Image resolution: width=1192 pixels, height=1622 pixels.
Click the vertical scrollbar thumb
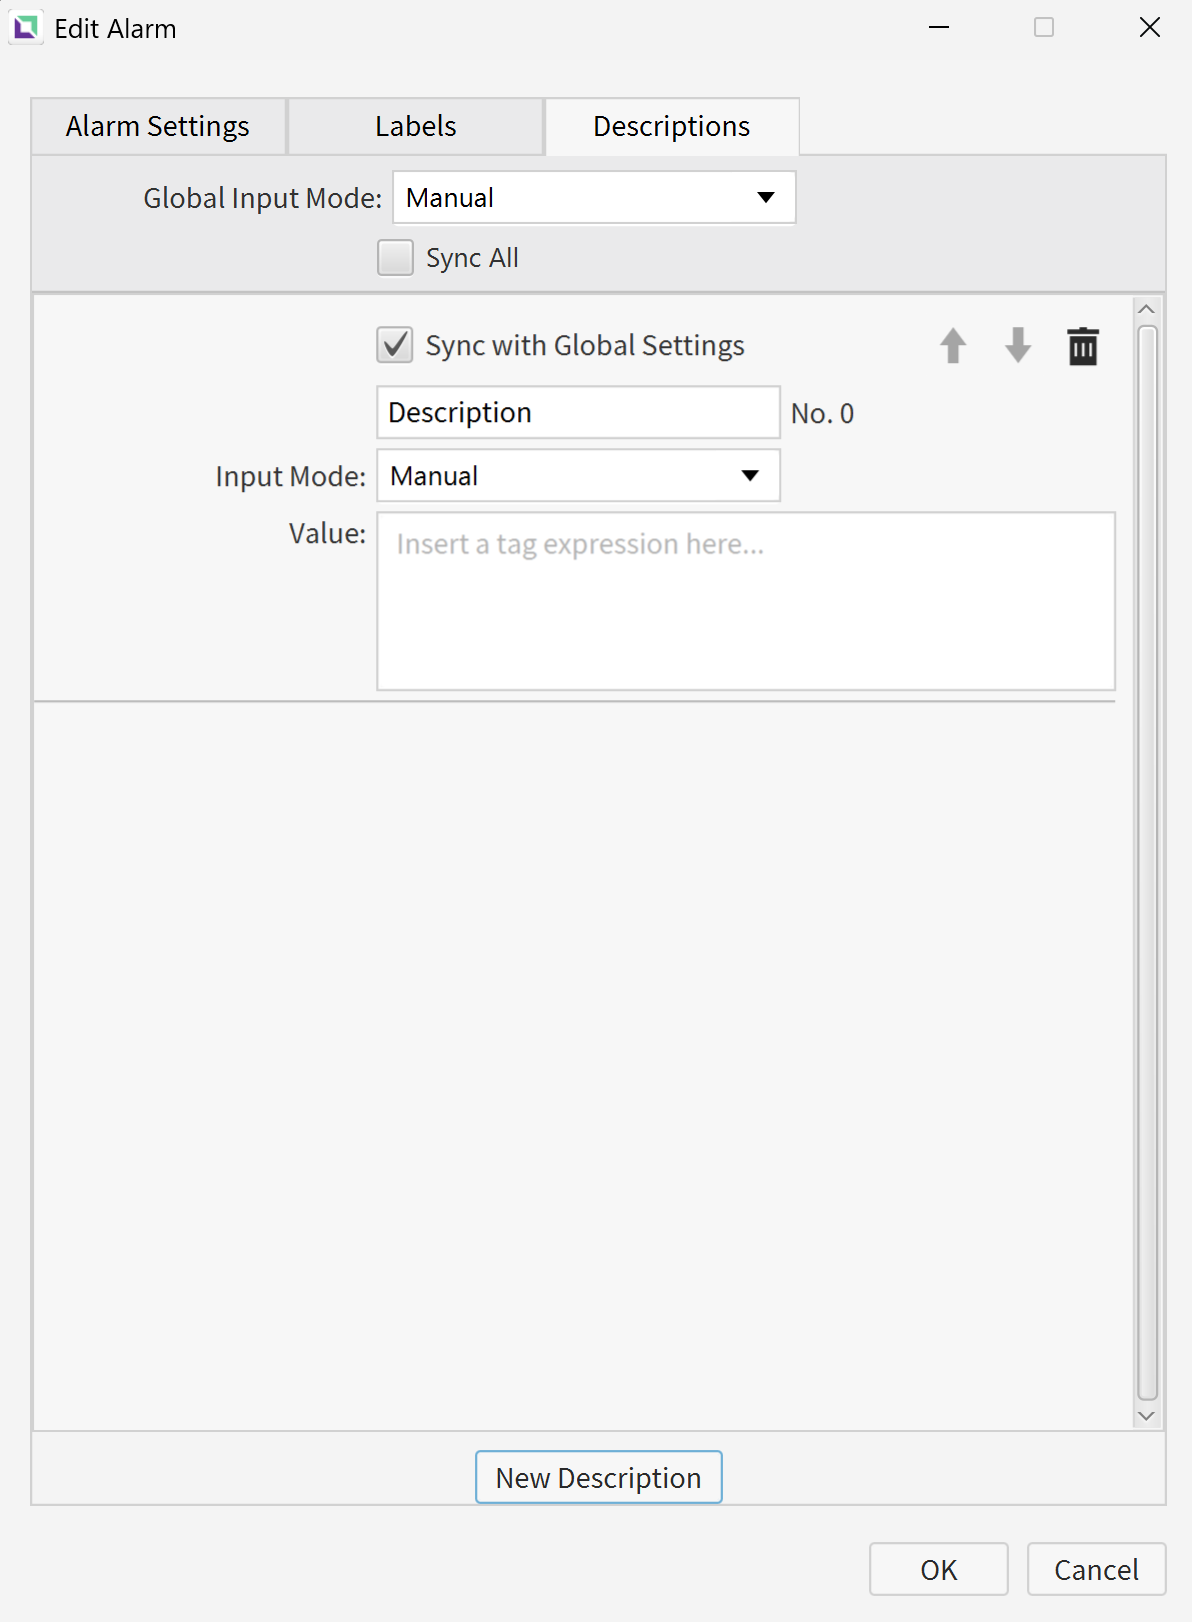[1147, 863]
